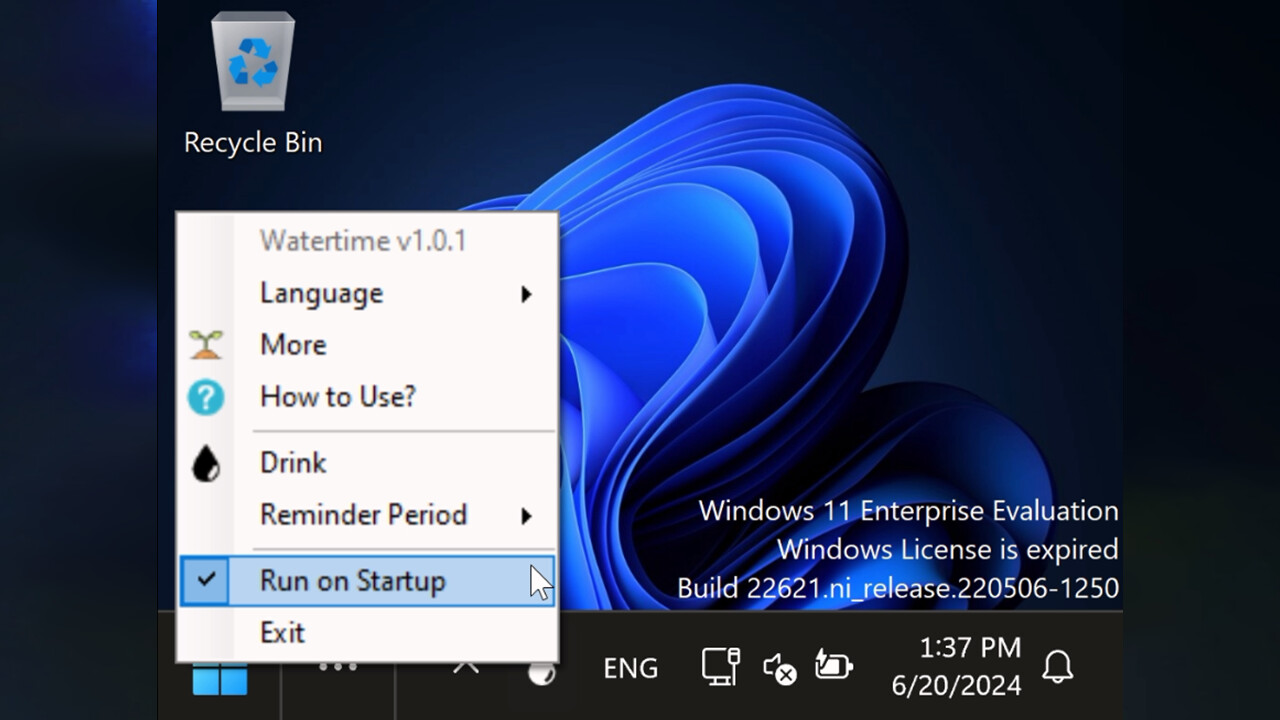This screenshot has width=1280, height=720.
Task: Trigger a Drink reminder now
Action: click(292, 462)
